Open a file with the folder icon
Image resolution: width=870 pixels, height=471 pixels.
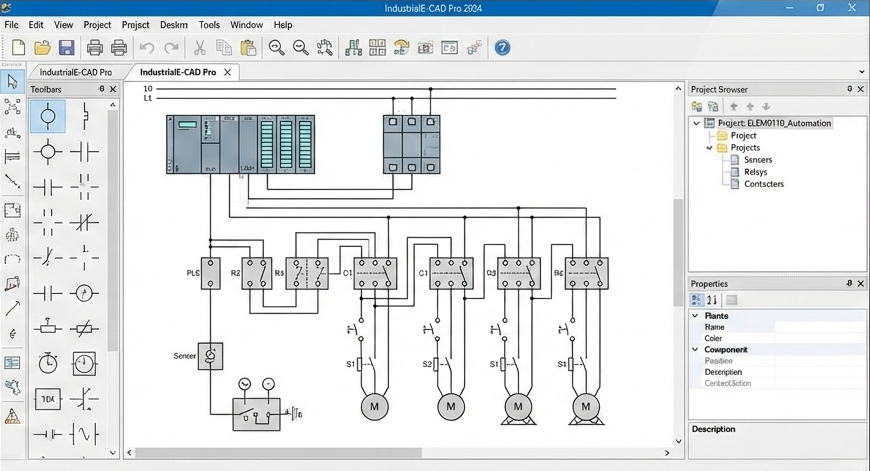click(x=42, y=48)
